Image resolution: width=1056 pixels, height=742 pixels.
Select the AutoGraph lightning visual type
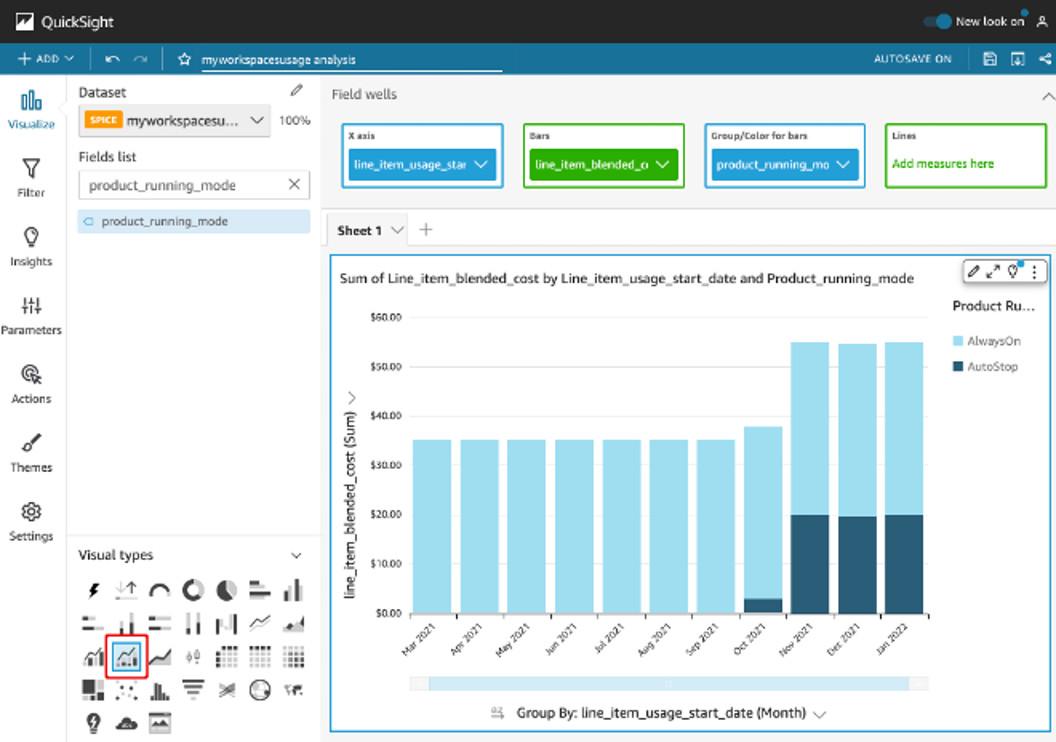tap(93, 591)
